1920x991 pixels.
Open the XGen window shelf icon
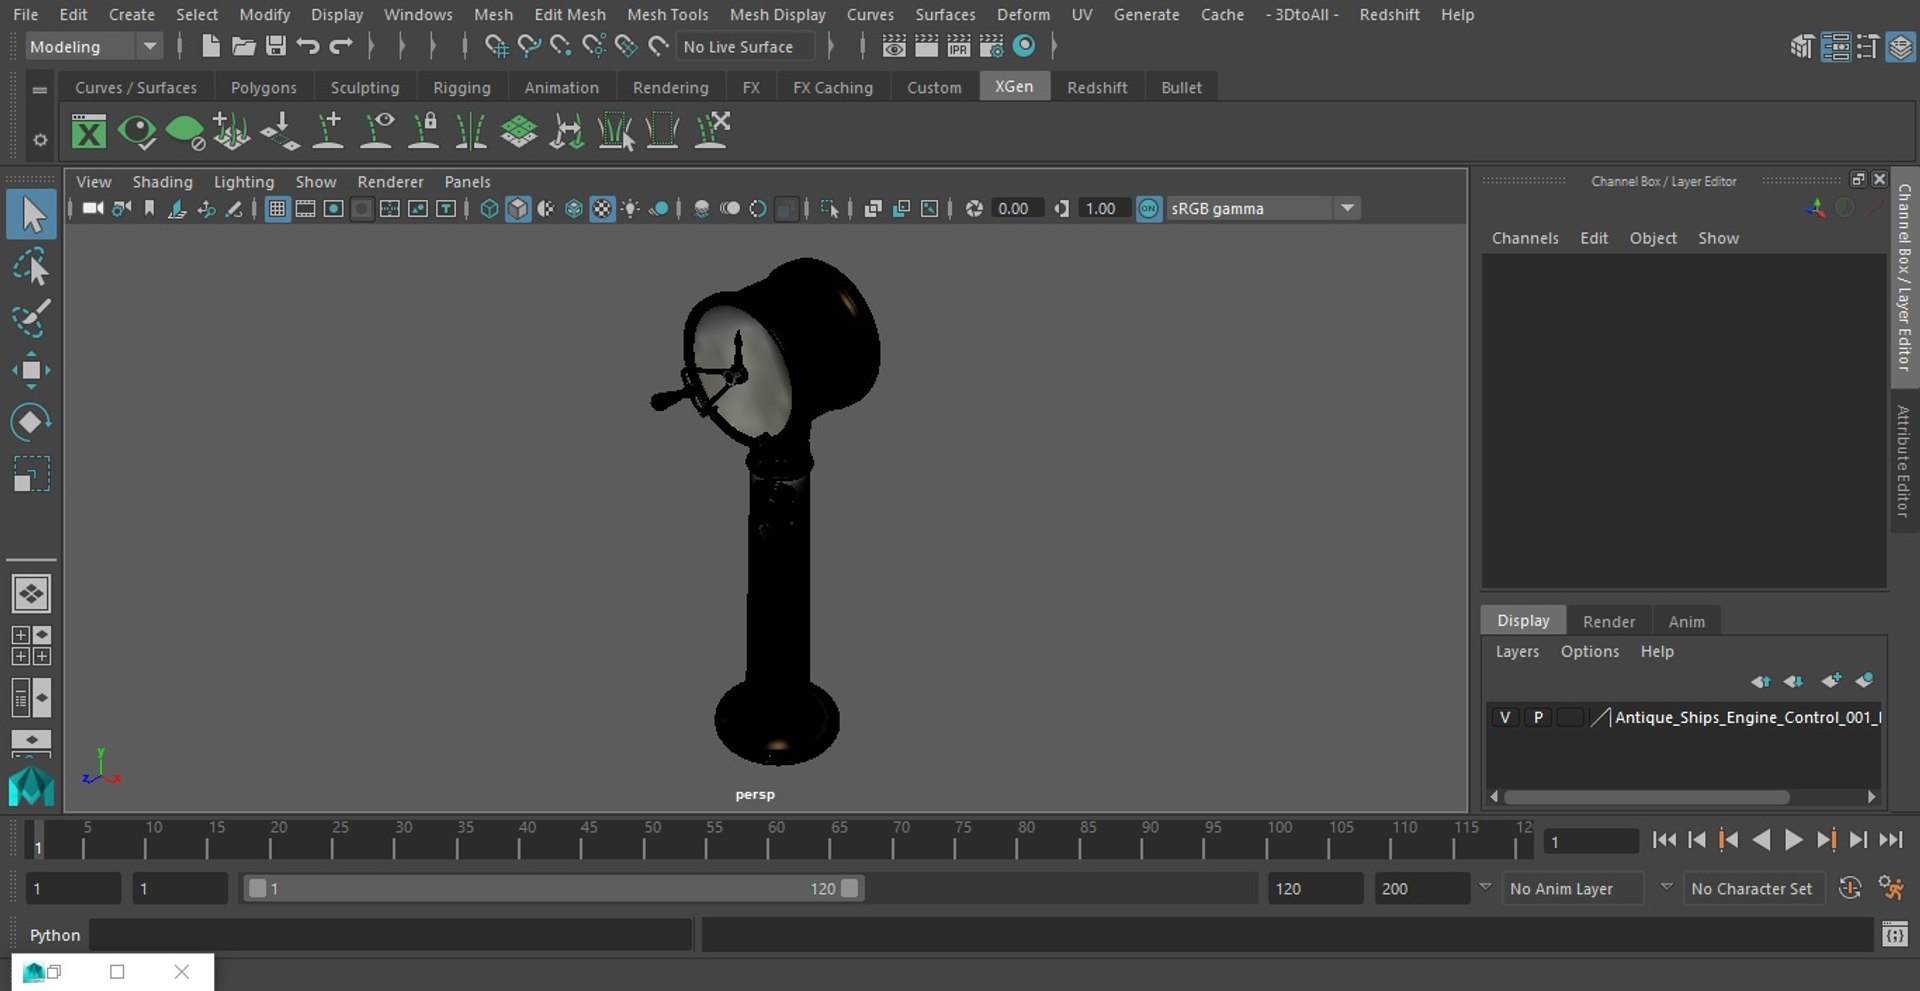89,131
